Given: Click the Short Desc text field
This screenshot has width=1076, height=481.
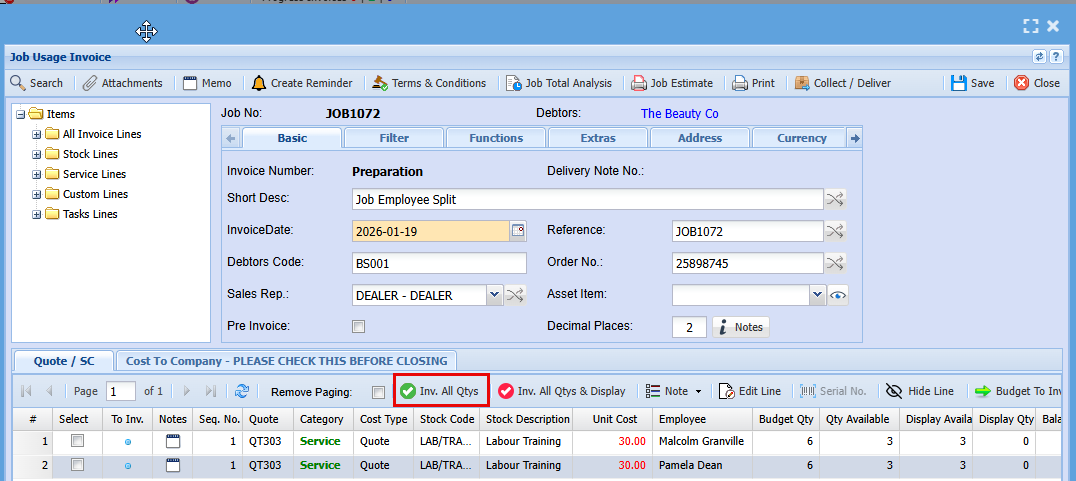Looking at the screenshot, I should (587, 199).
